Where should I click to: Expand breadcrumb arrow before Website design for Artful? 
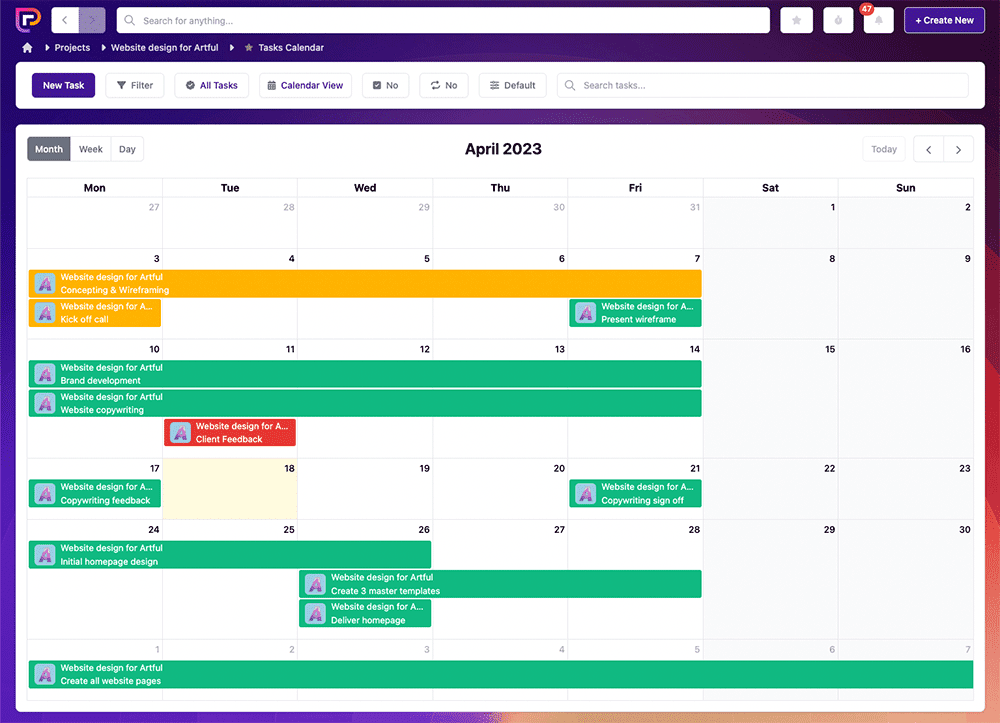coord(103,48)
